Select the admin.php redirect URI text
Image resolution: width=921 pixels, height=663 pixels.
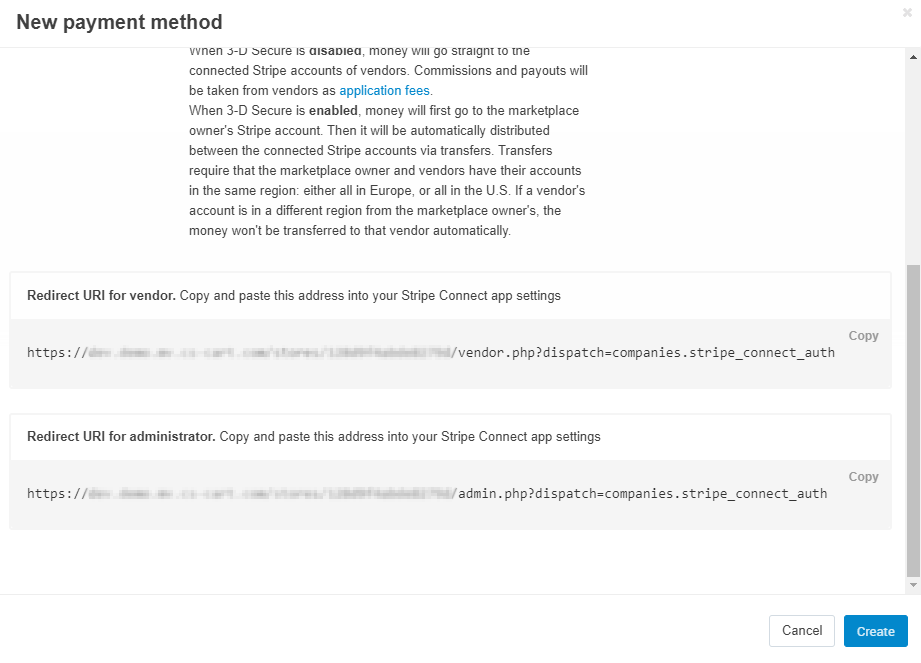pos(427,493)
